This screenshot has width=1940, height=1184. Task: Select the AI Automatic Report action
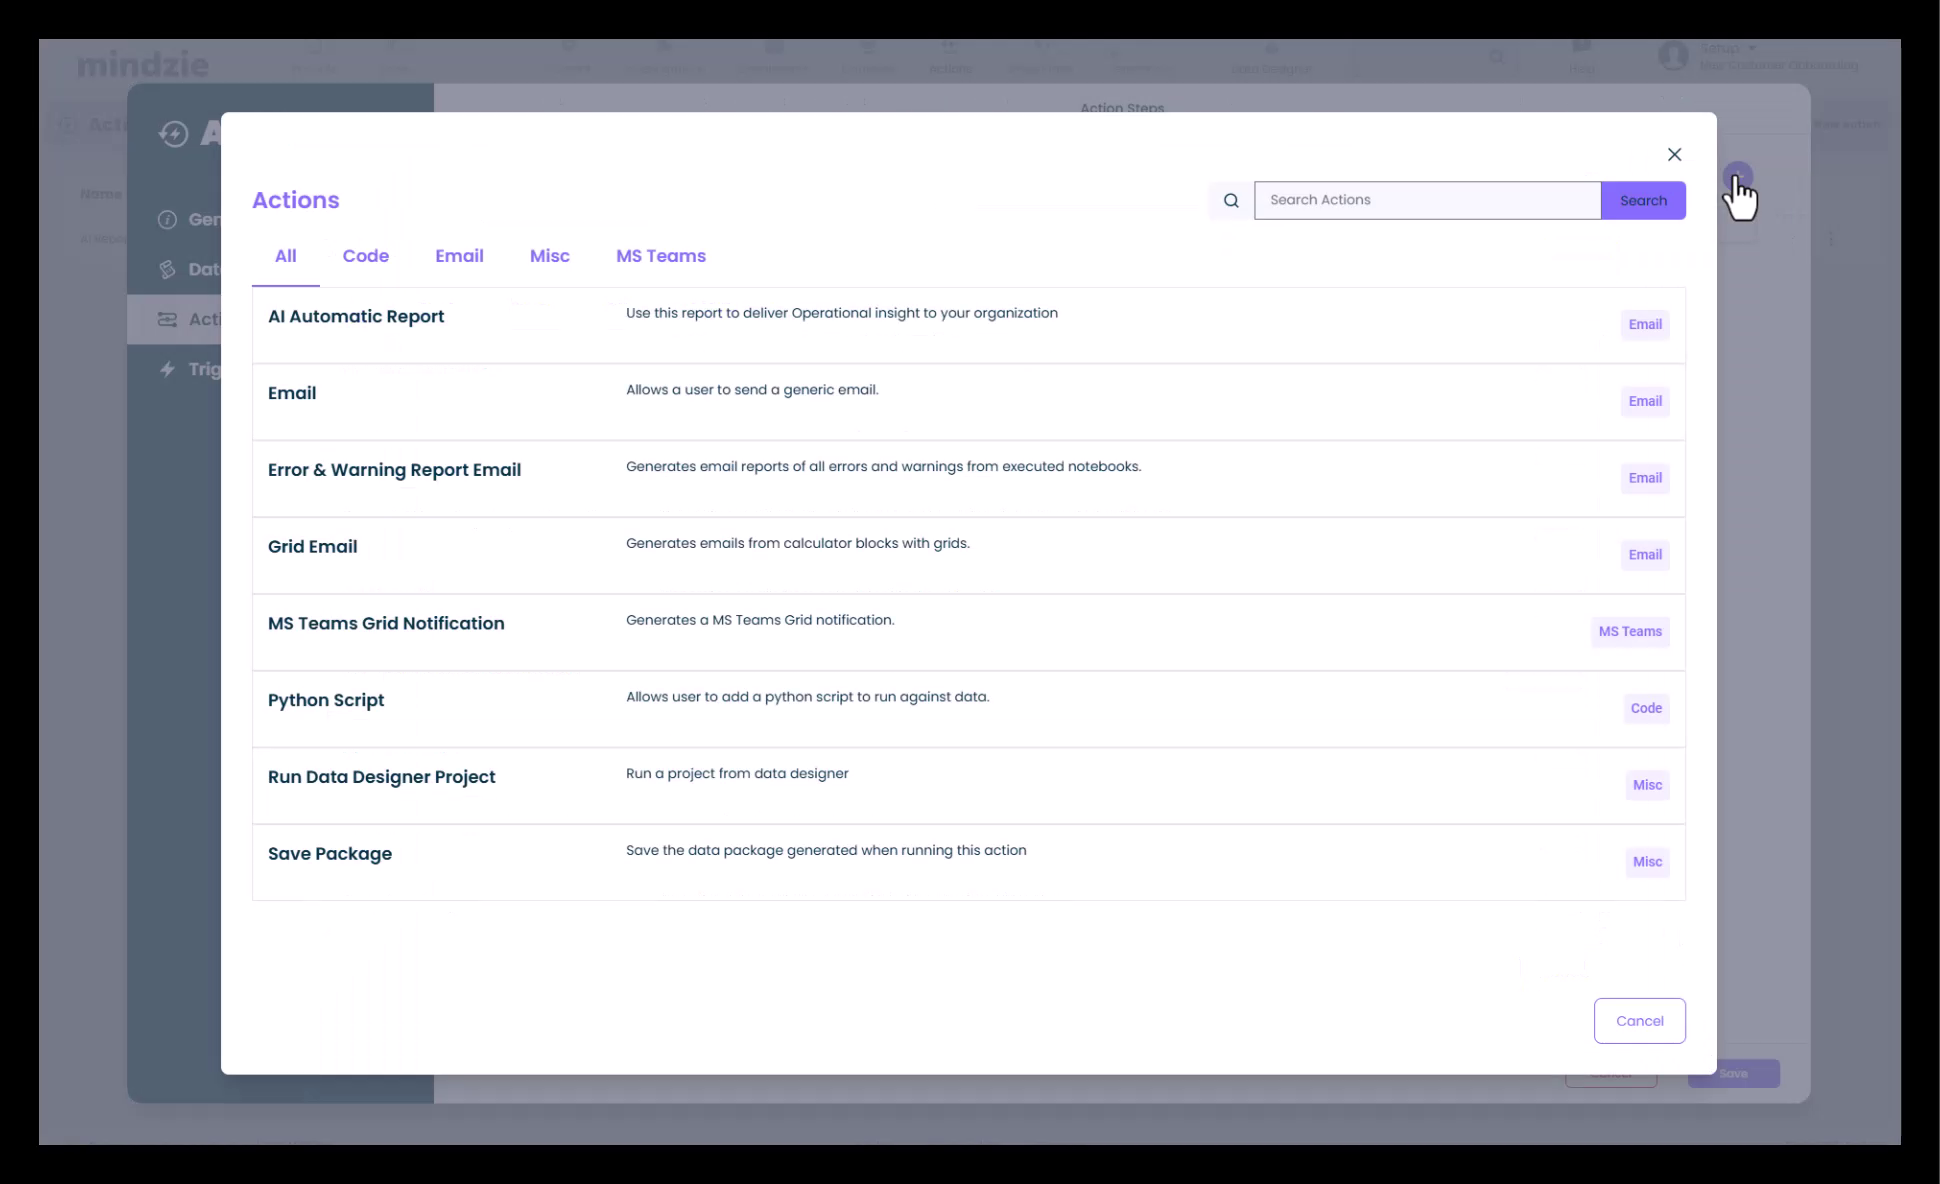tap(356, 317)
